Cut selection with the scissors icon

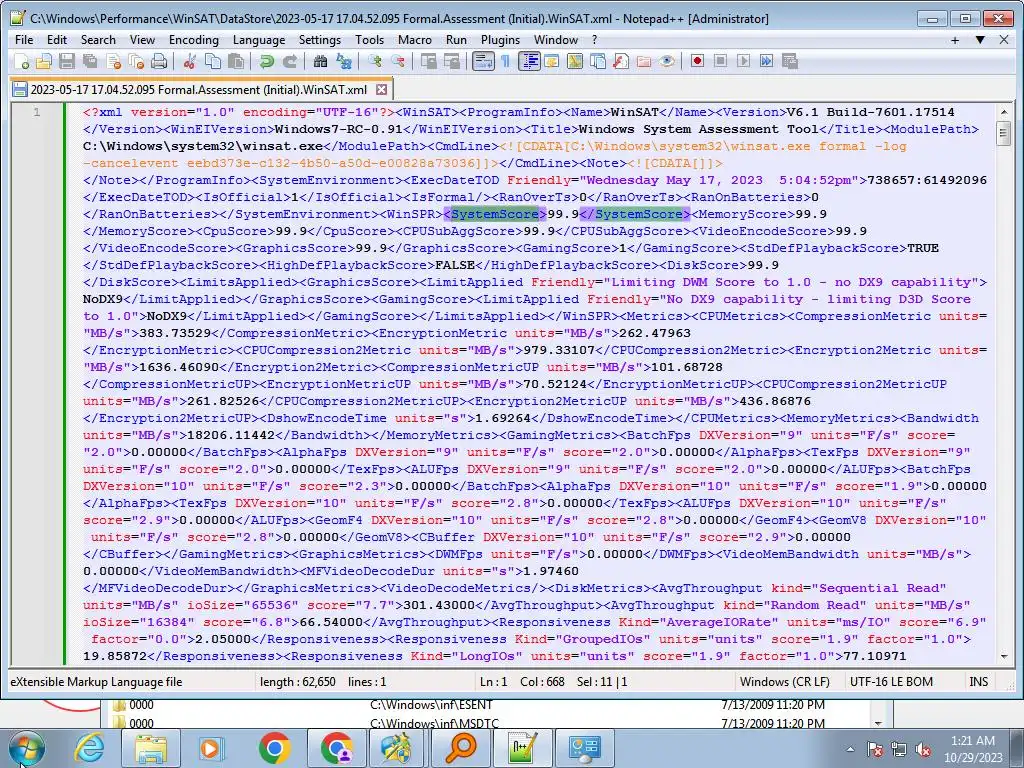click(190, 61)
